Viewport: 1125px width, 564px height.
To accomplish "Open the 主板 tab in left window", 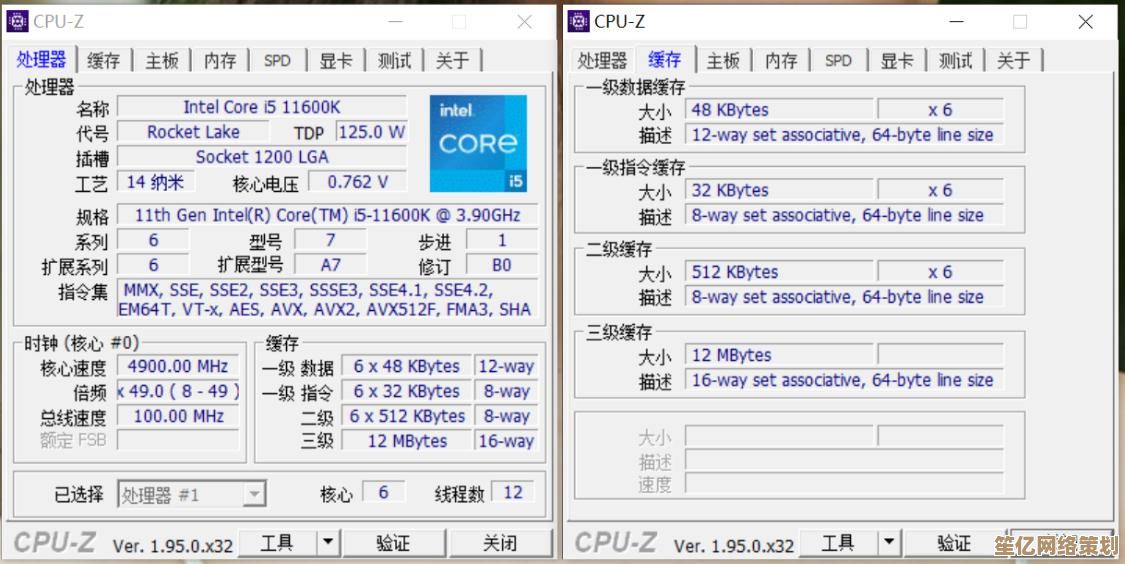I will [x=161, y=60].
